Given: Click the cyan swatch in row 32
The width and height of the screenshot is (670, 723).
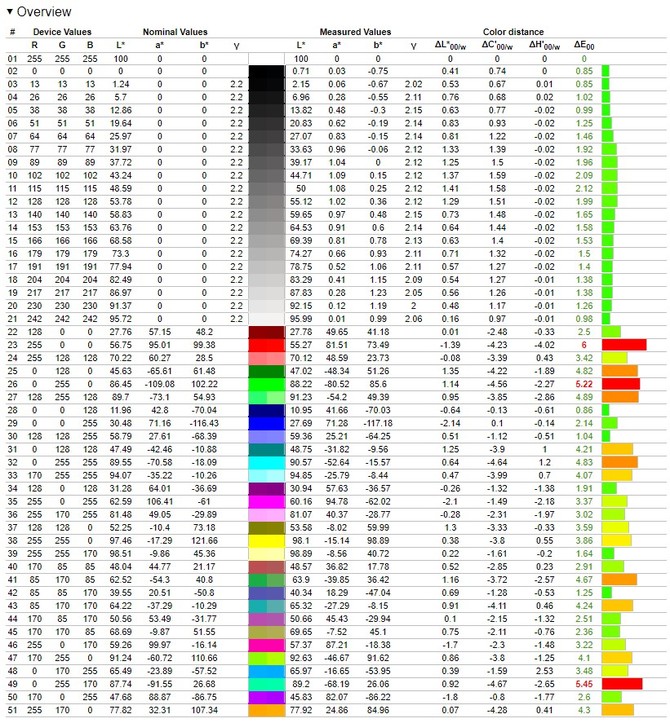Looking at the screenshot, I should [267, 462].
